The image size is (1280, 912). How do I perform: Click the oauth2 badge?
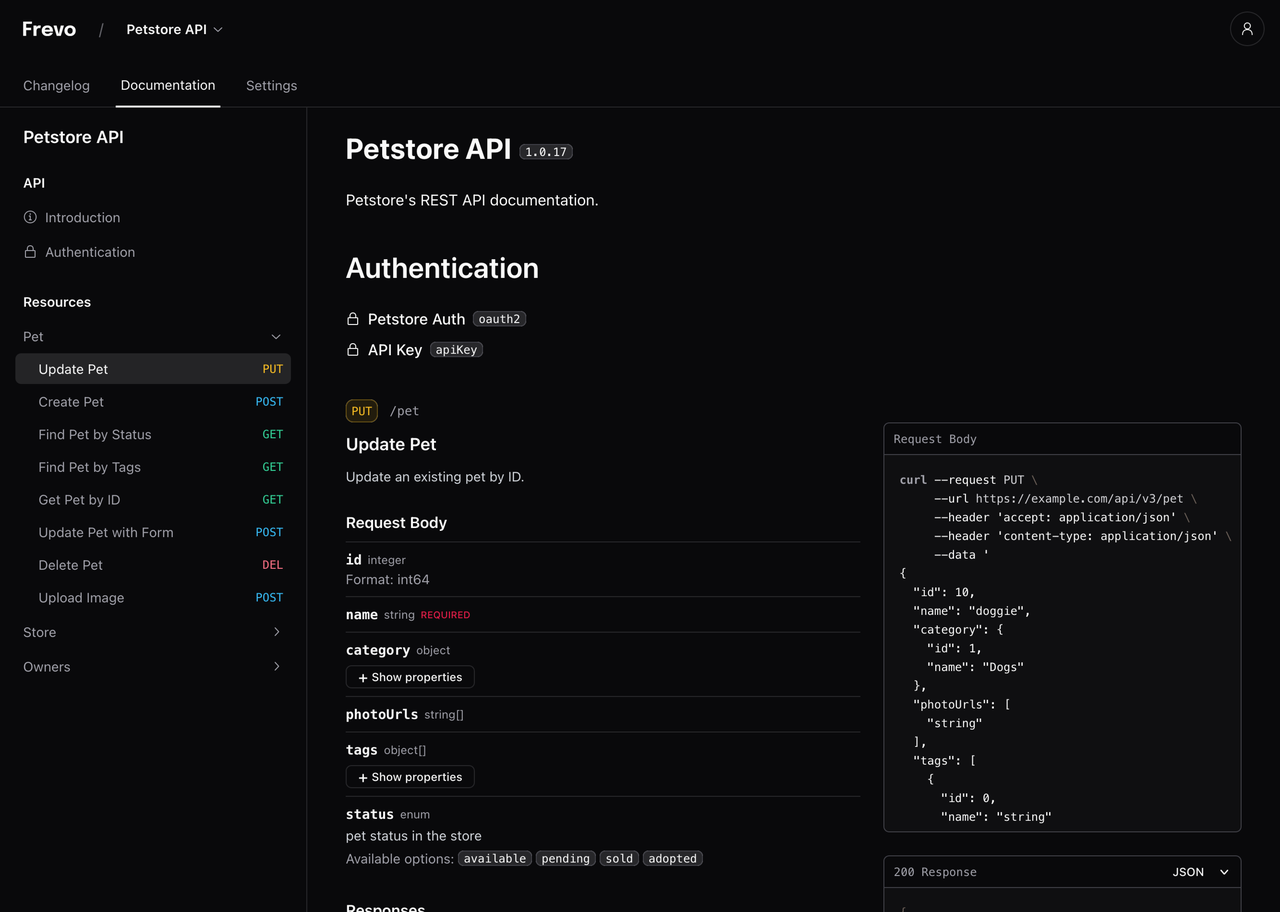click(499, 319)
